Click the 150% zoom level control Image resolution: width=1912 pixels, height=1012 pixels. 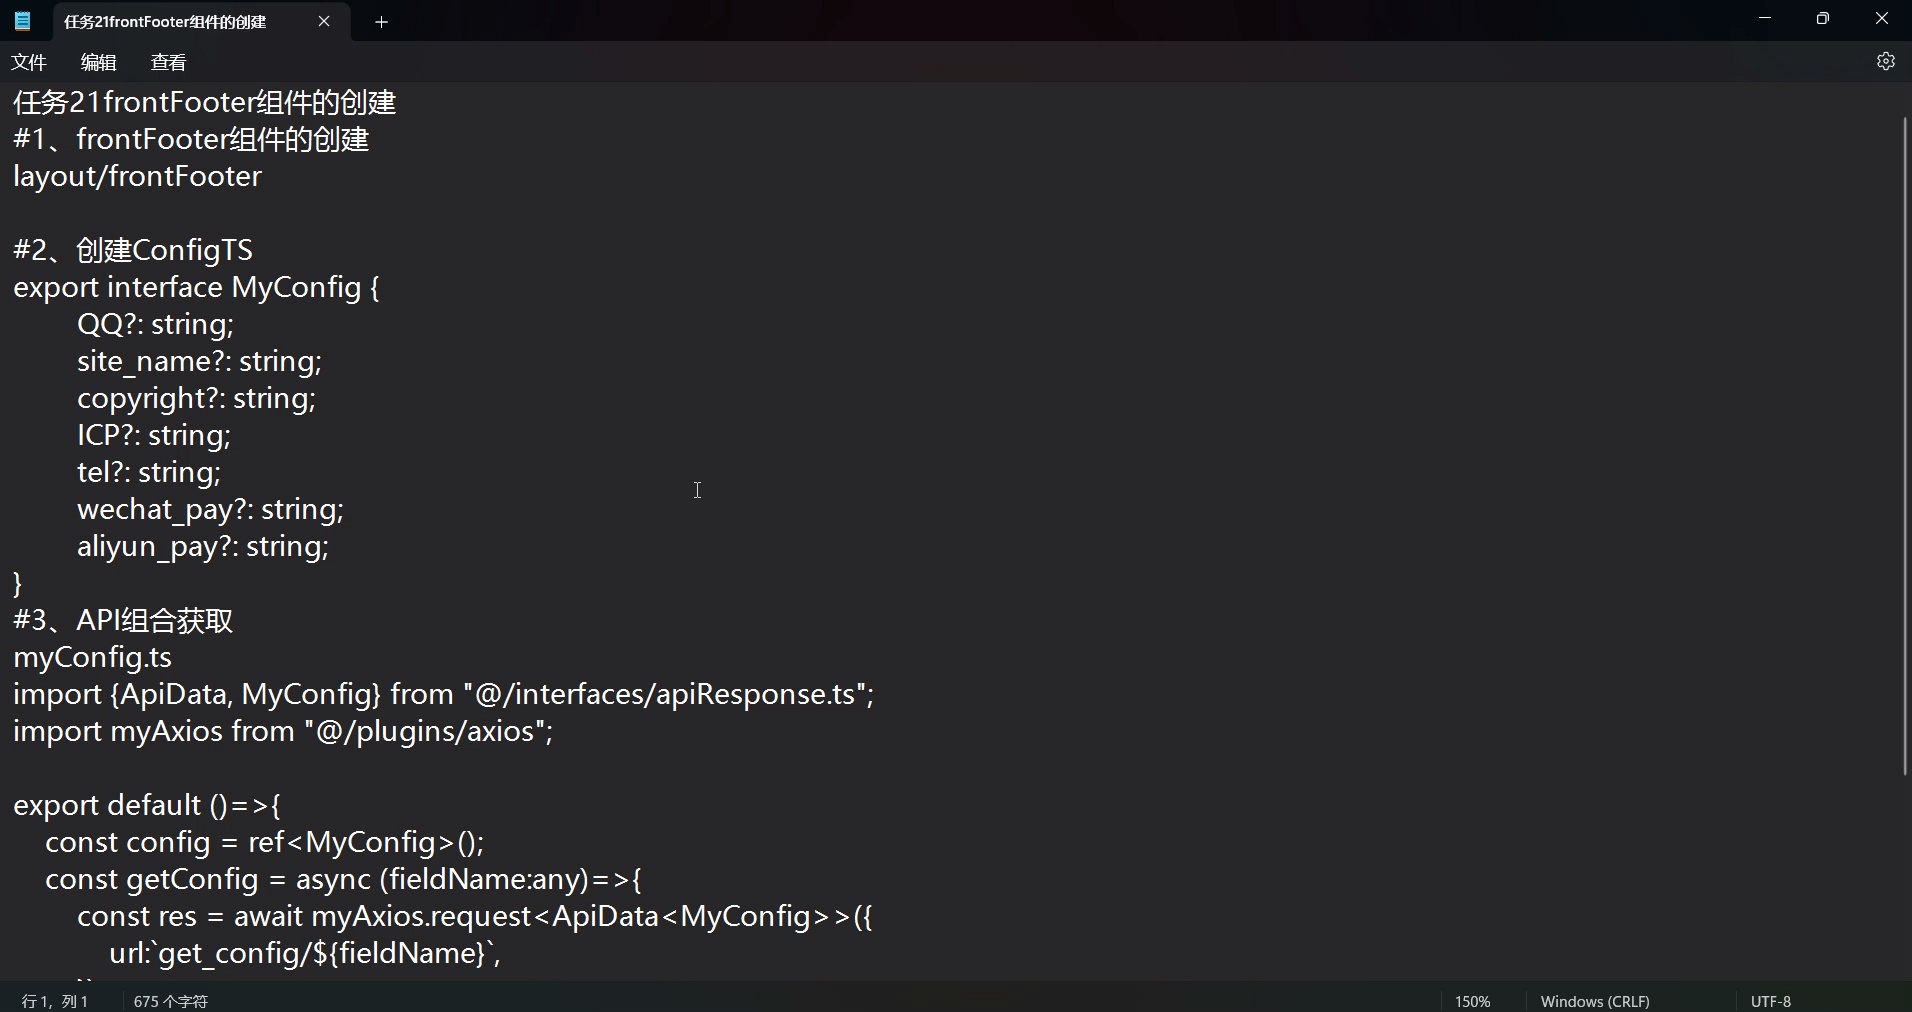point(1472,1000)
